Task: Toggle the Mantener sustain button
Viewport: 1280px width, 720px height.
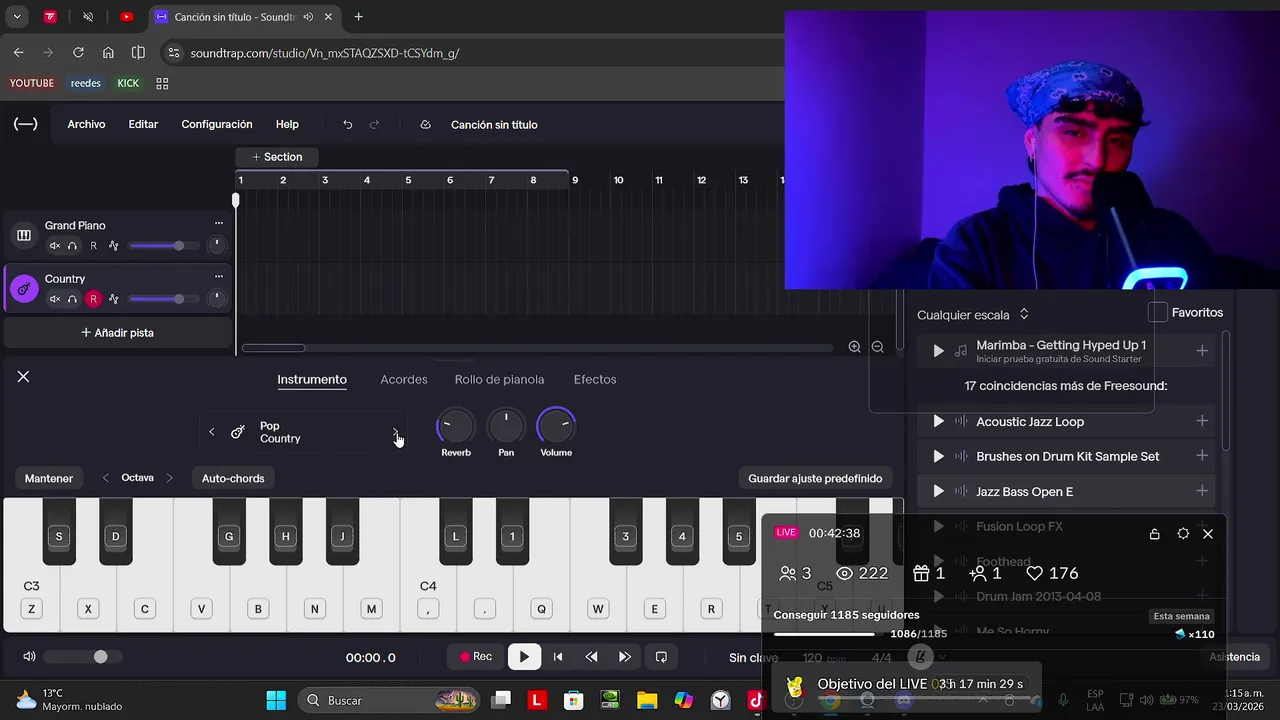Action: pos(49,479)
